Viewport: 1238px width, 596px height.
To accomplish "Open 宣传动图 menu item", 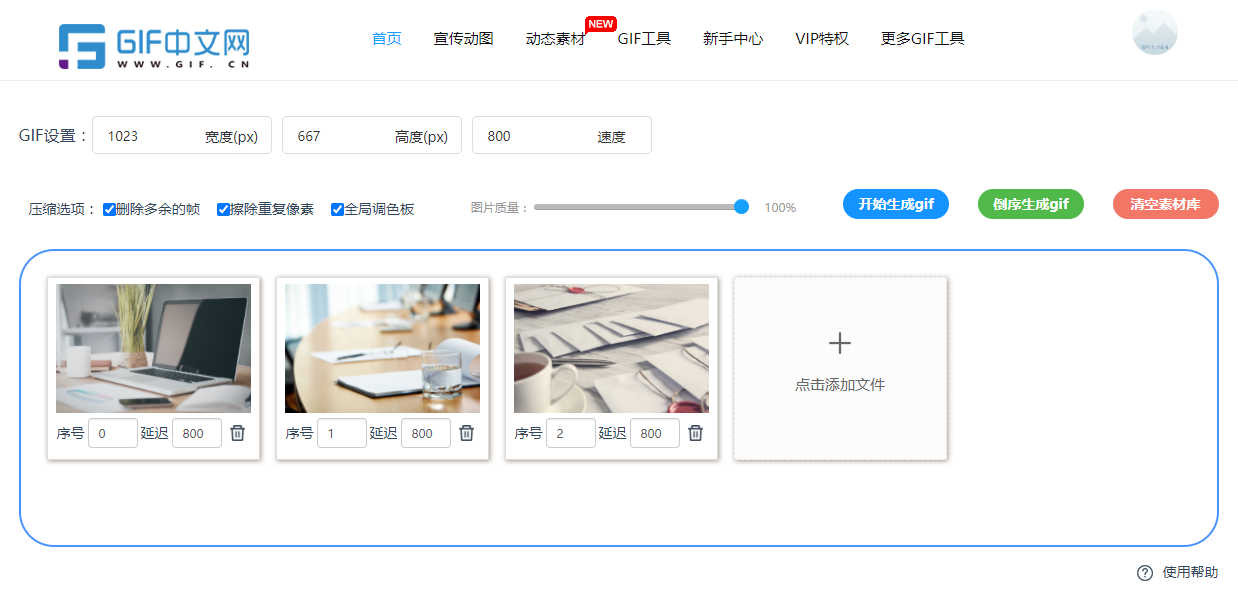I will [x=464, y=39].
